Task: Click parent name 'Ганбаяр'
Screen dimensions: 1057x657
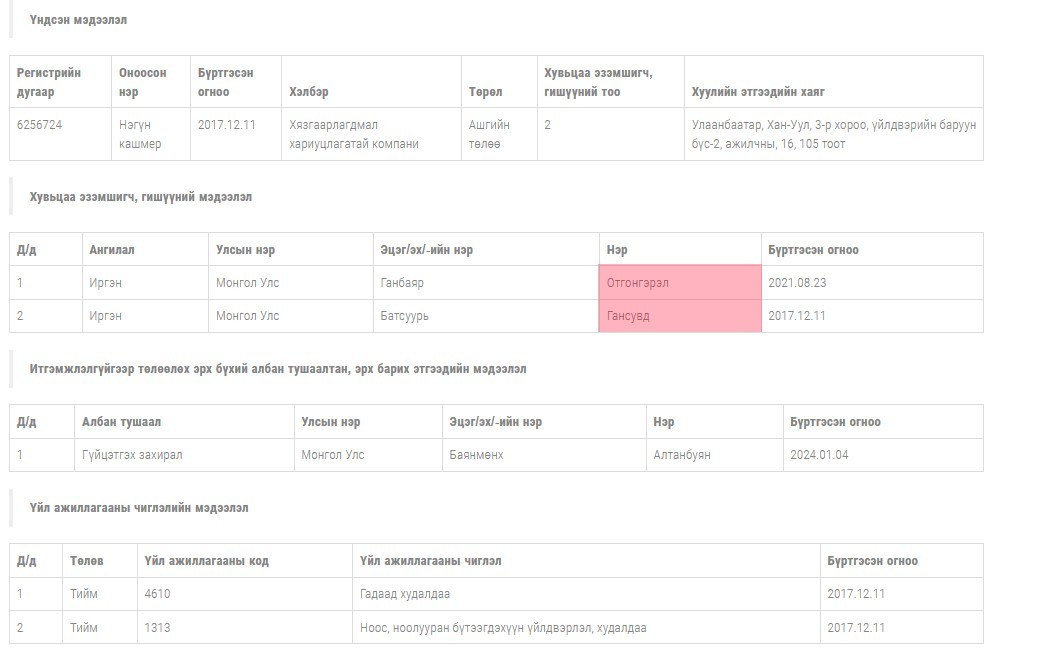Action: pyautogui.click(x=402, y=283)
